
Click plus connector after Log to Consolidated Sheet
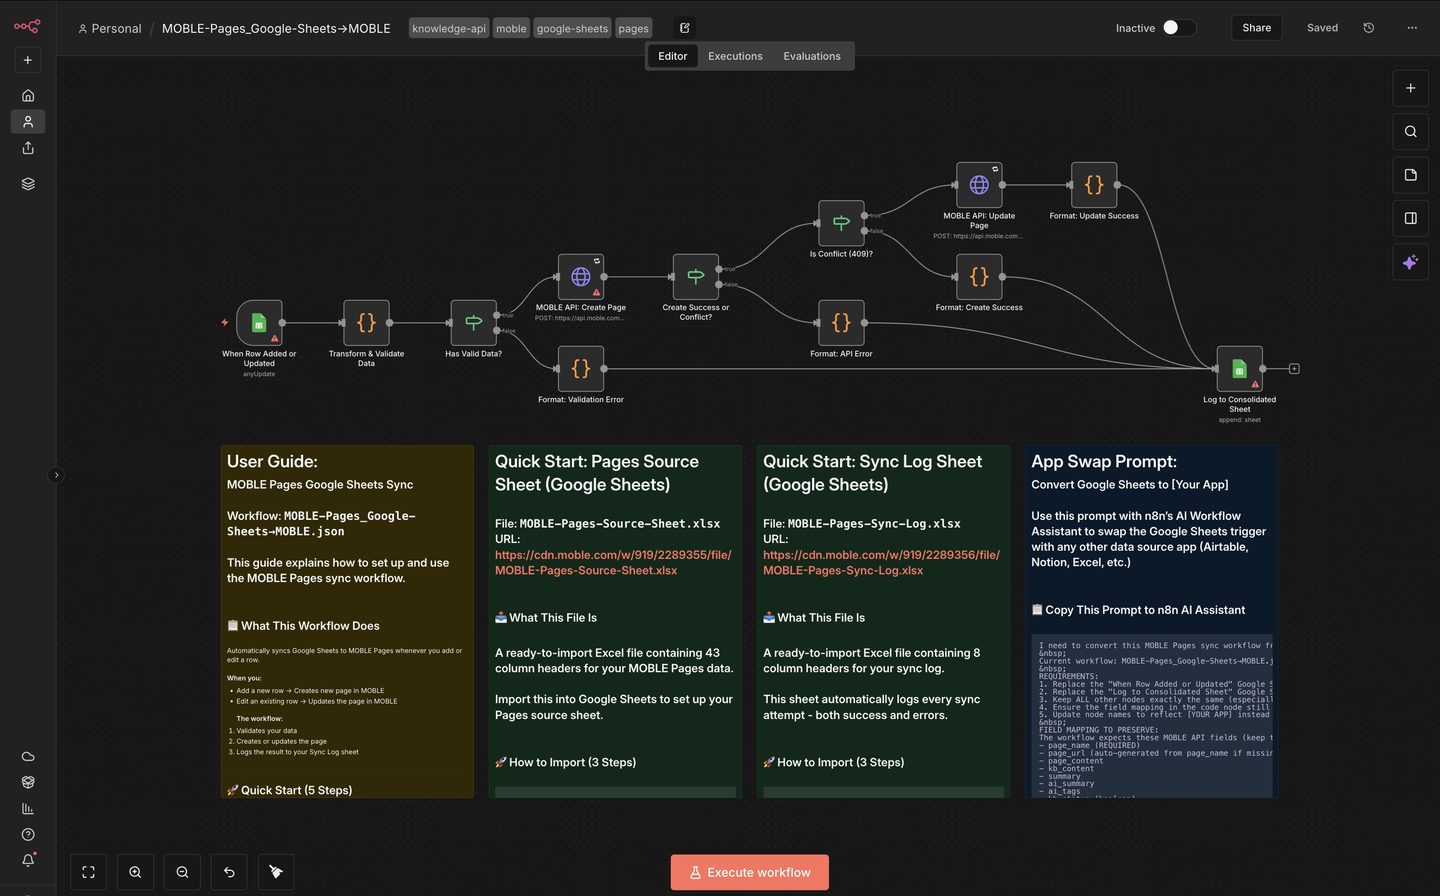click(1294, 369)
